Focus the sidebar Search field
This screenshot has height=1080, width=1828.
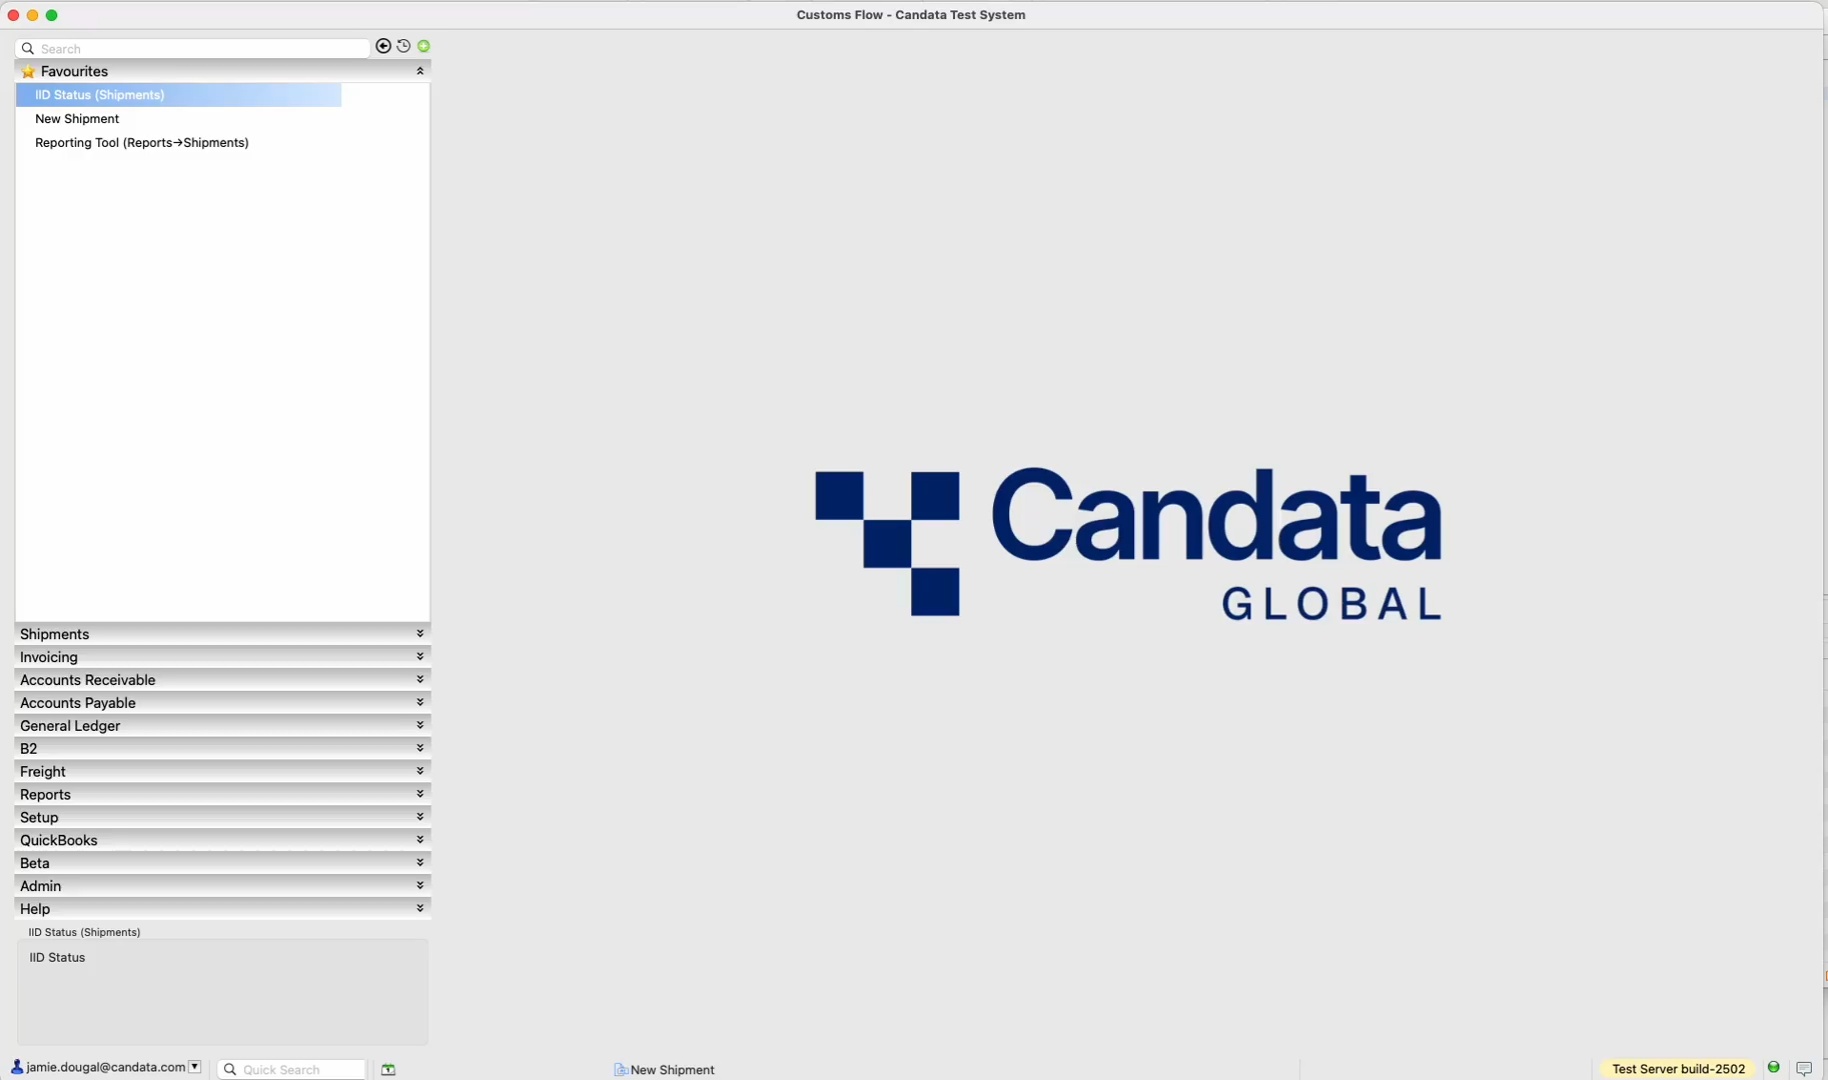point(193,48)
